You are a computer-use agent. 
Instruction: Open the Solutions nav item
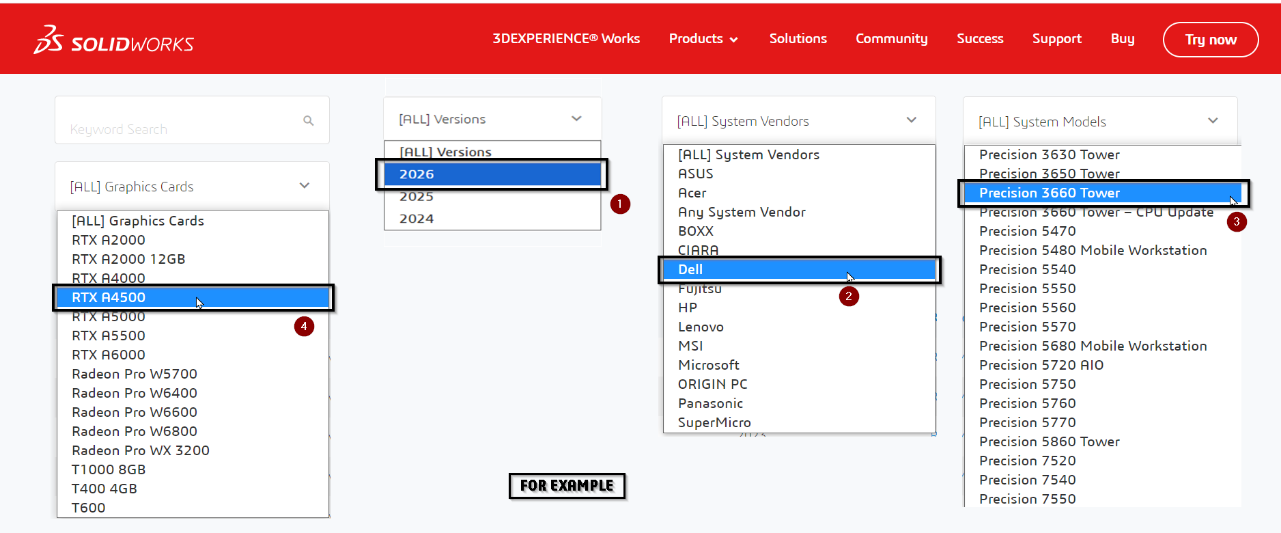tap(797, 39)
